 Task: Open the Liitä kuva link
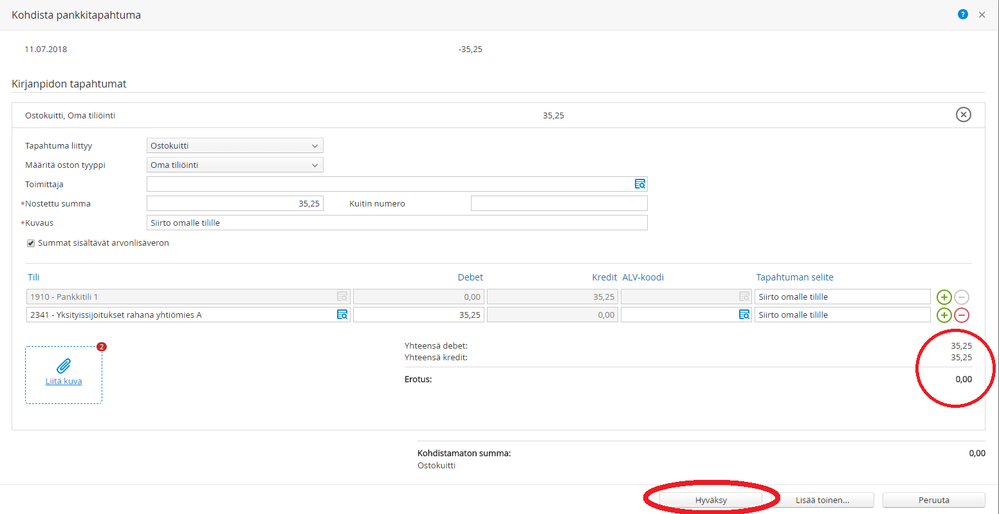[x=64, y=382]
